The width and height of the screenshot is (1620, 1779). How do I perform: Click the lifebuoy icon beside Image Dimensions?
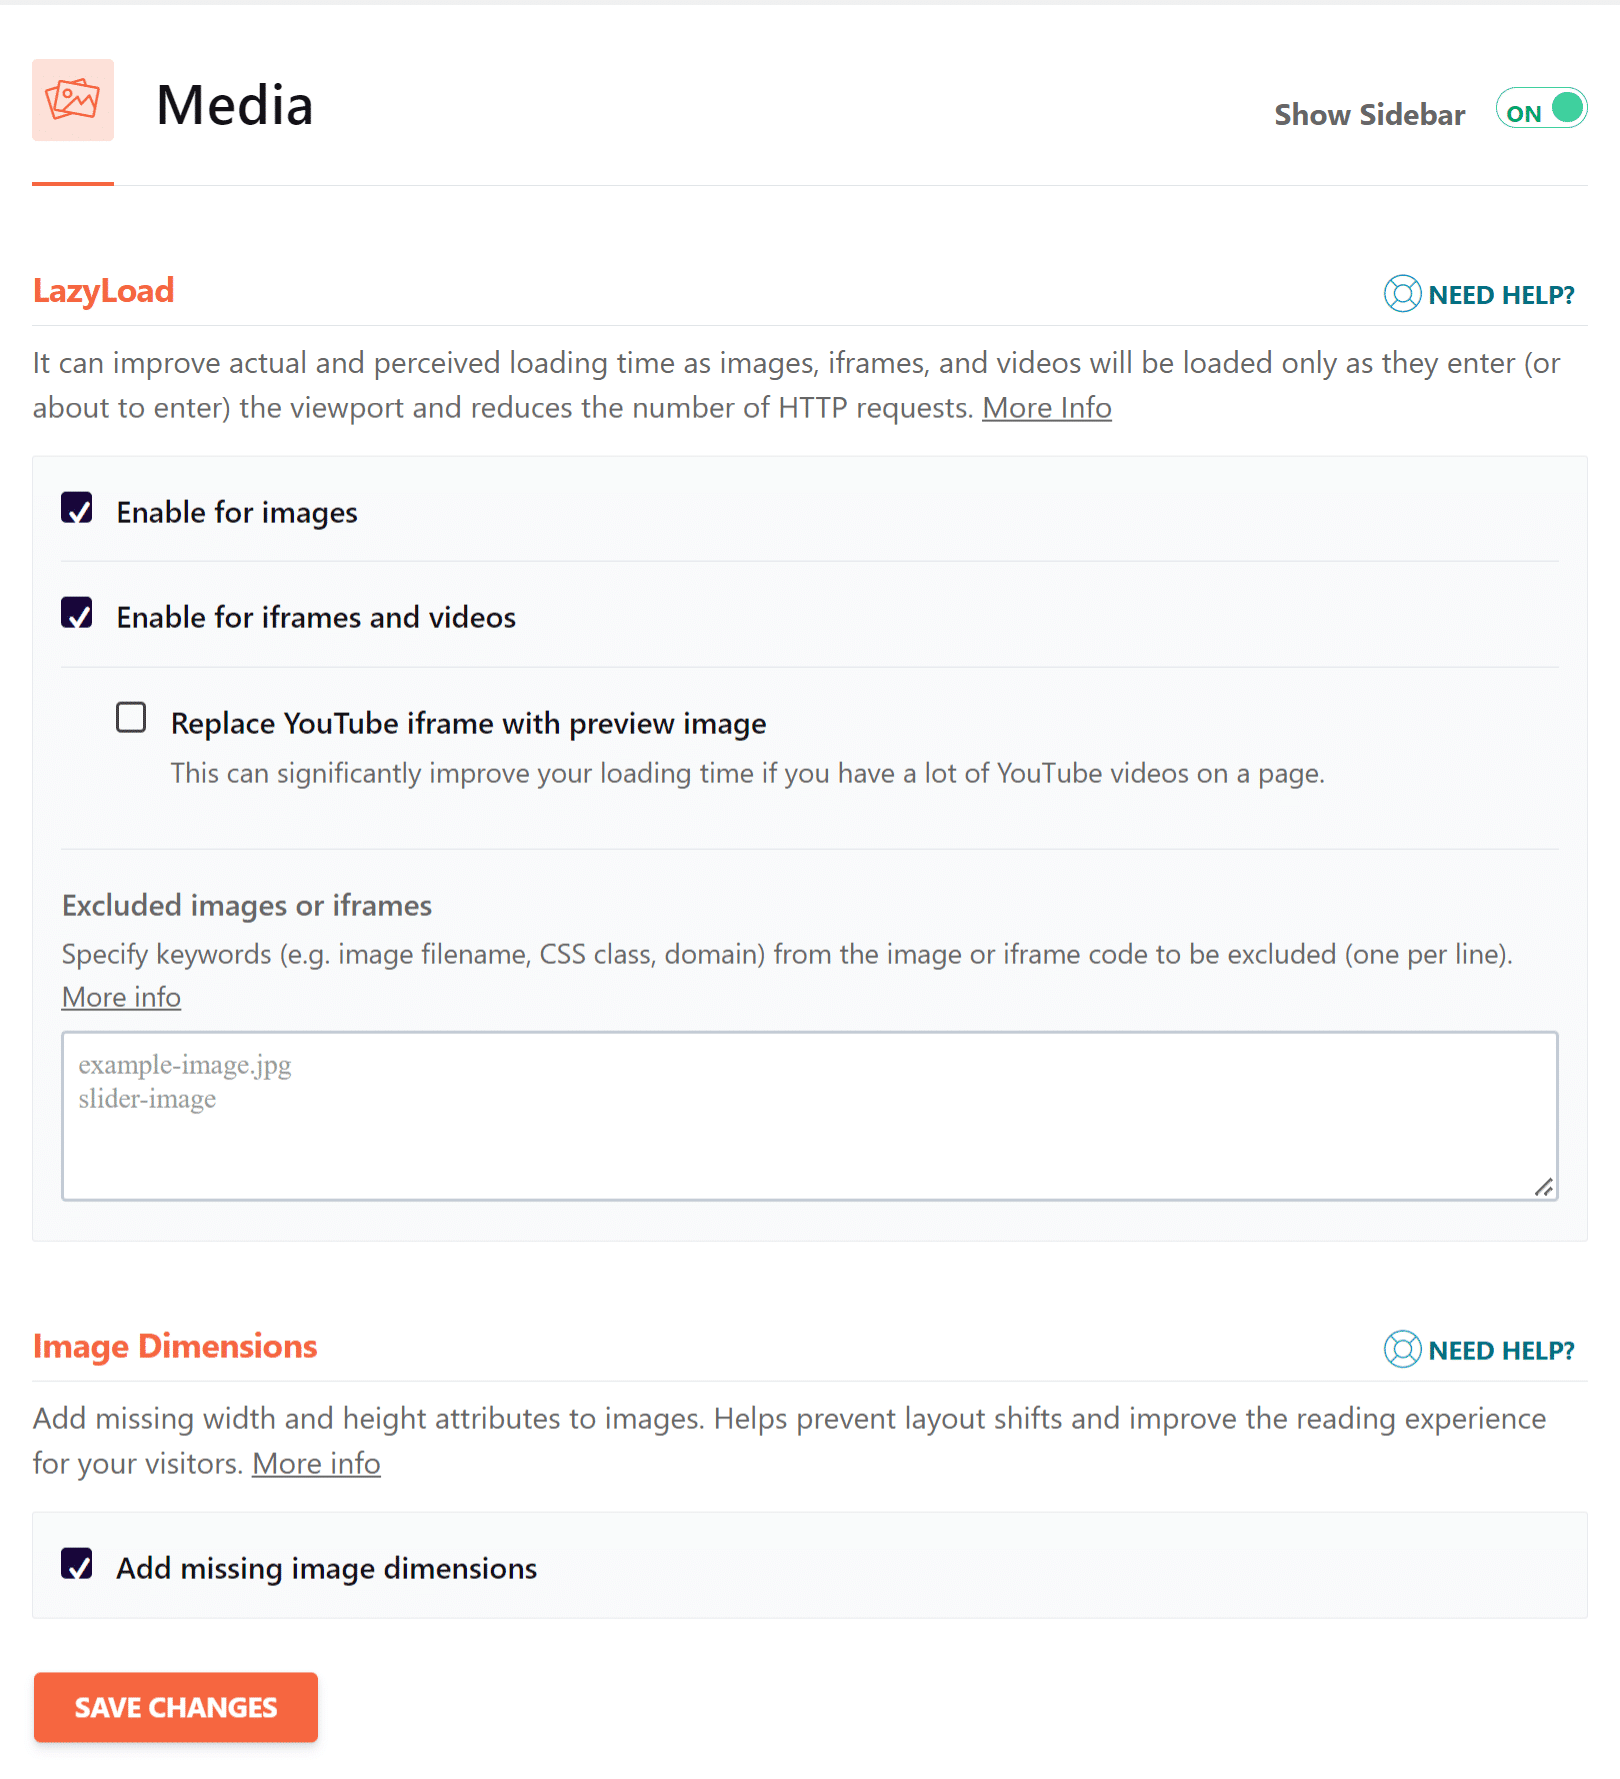tap(1401, 1350)
